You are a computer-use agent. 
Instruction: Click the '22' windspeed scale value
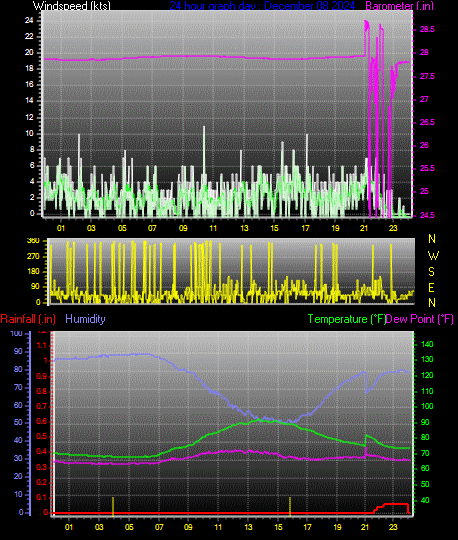click(x=29, y=37)
